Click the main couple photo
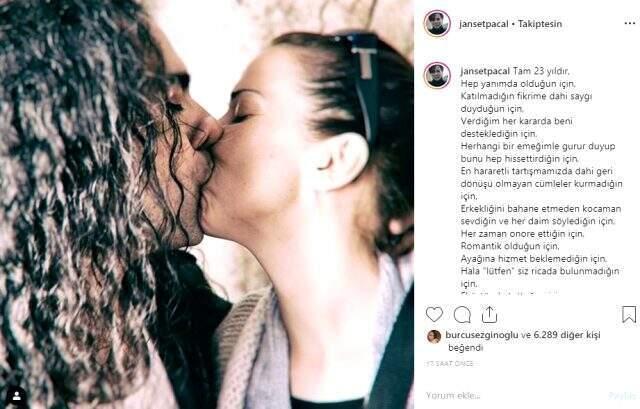This screenshot has width=640, height=409. tap(207, 204)
